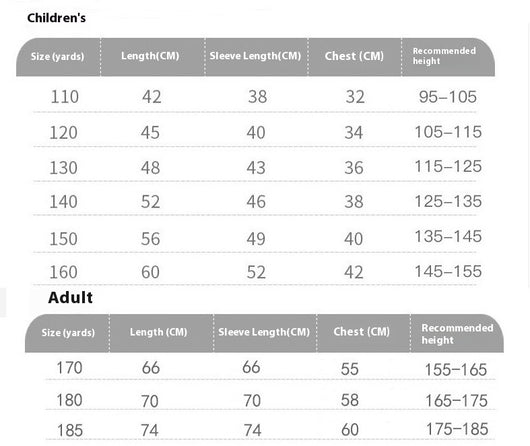Select adult size 170 cell
530x446 pixels.
coord(69,368)
